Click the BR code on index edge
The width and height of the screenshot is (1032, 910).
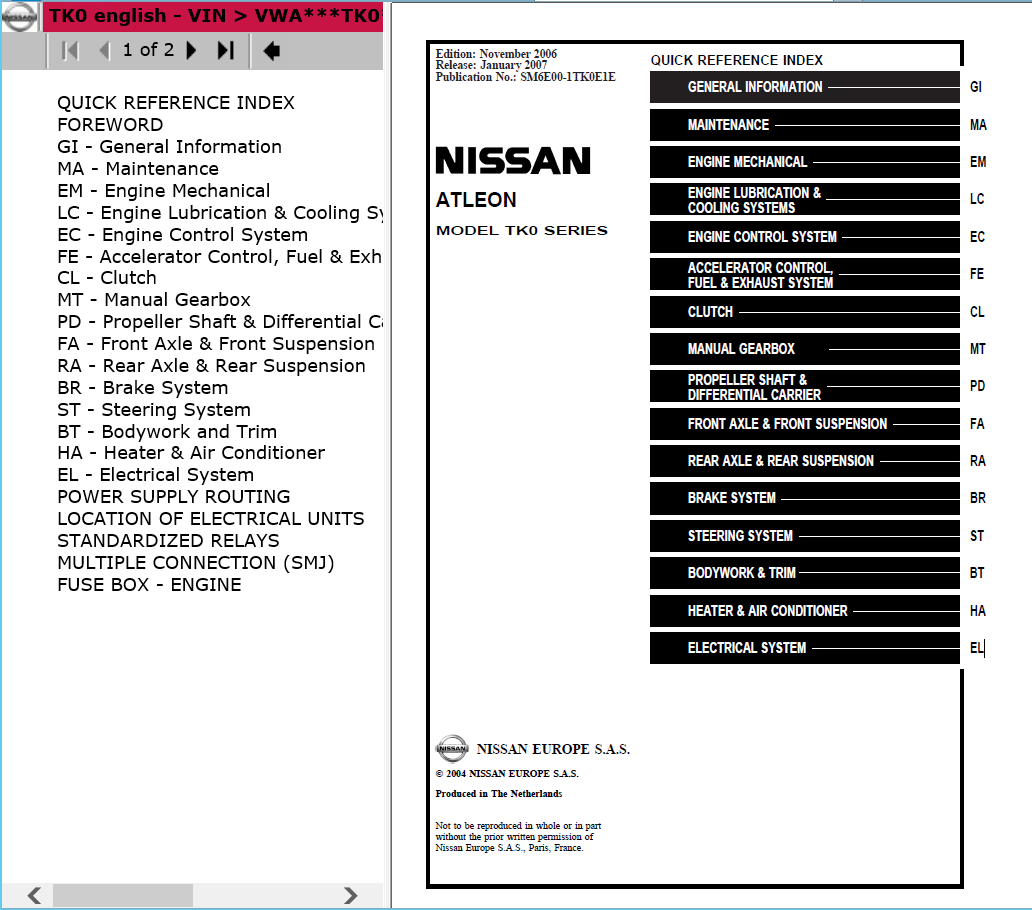coord(977,498)
